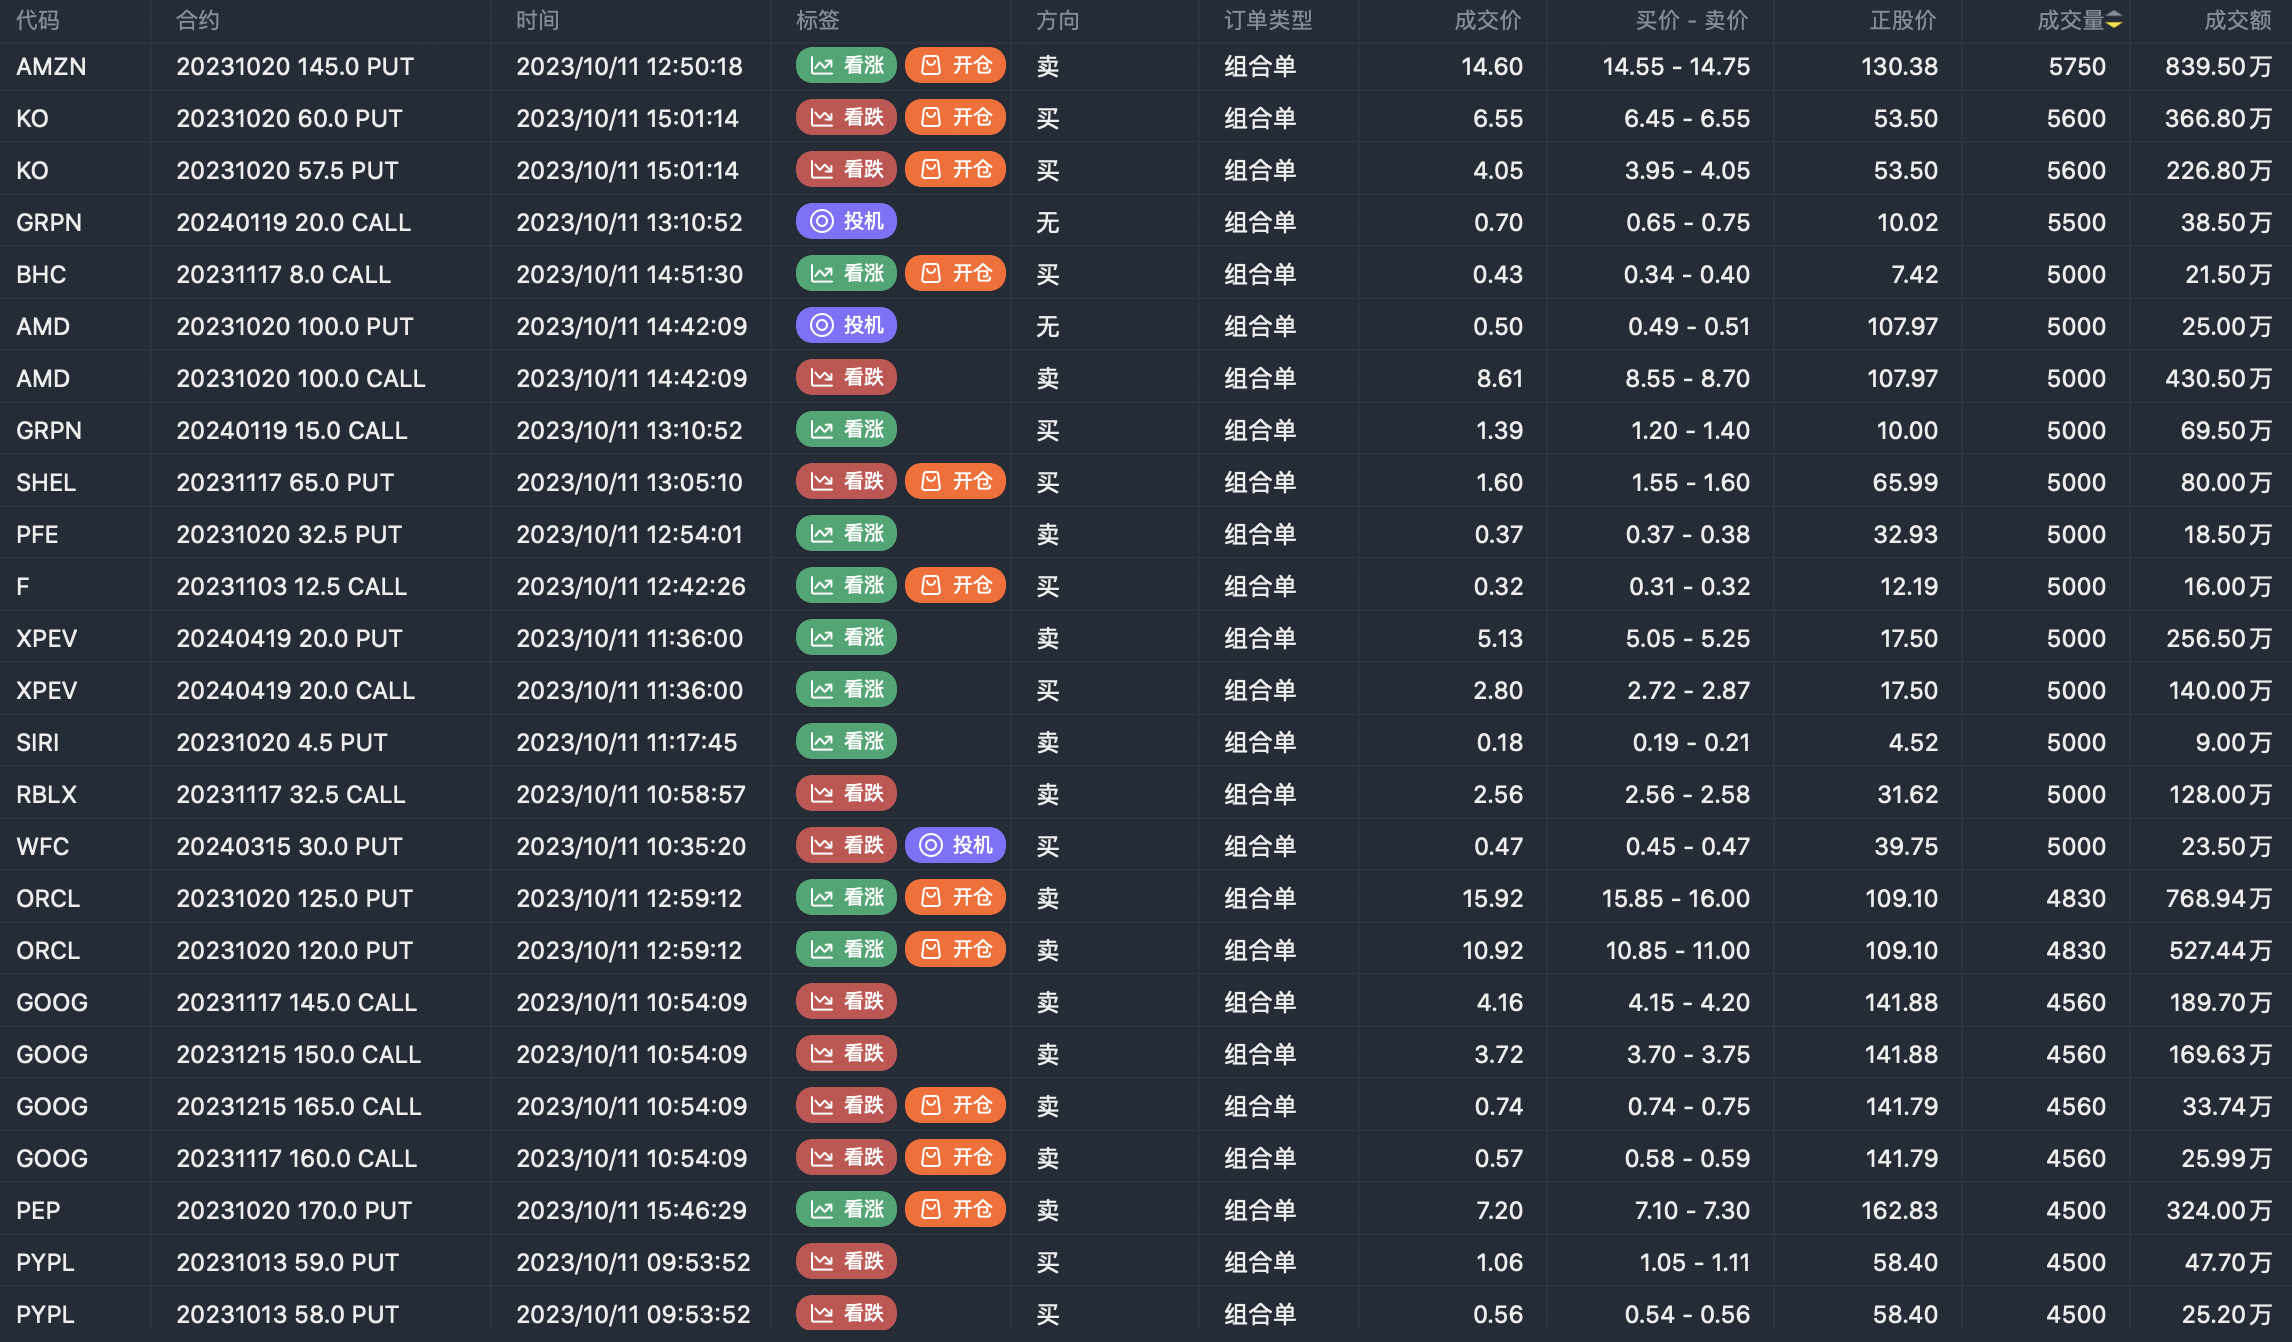Click the sort arrows icon beside 成交量
The image size is (2292, 1342).
(2114, 21)
